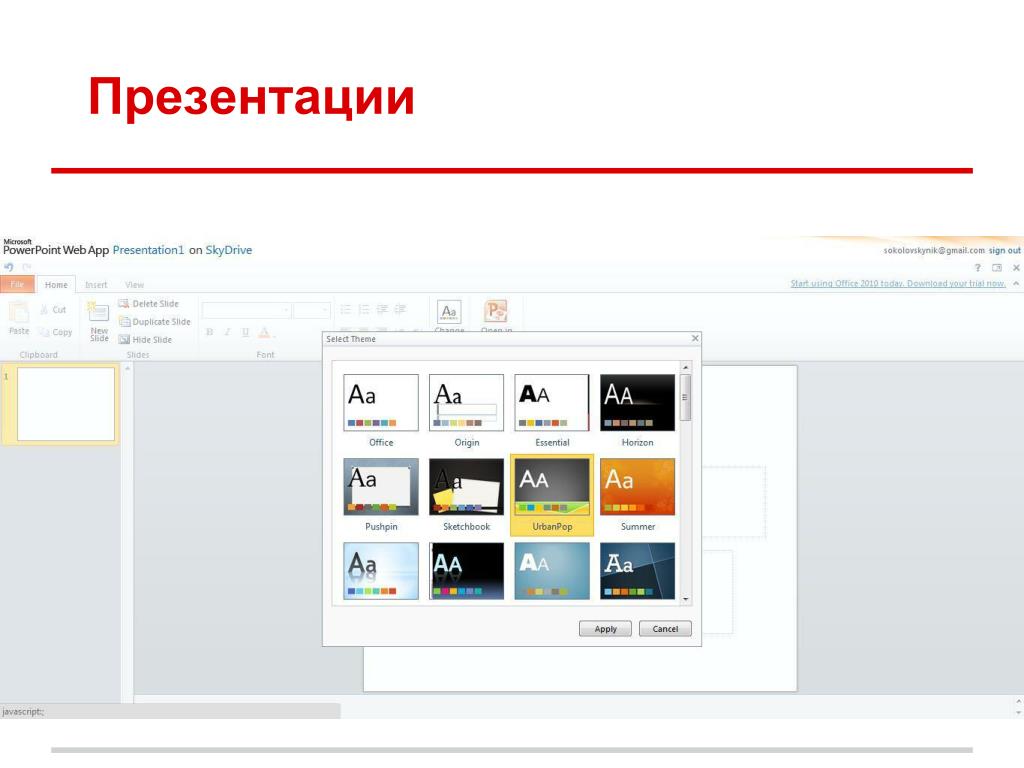This screenshot has height=768, width=1024.
Task: Click the Undo arrow icon
Action: pos(8,267)
